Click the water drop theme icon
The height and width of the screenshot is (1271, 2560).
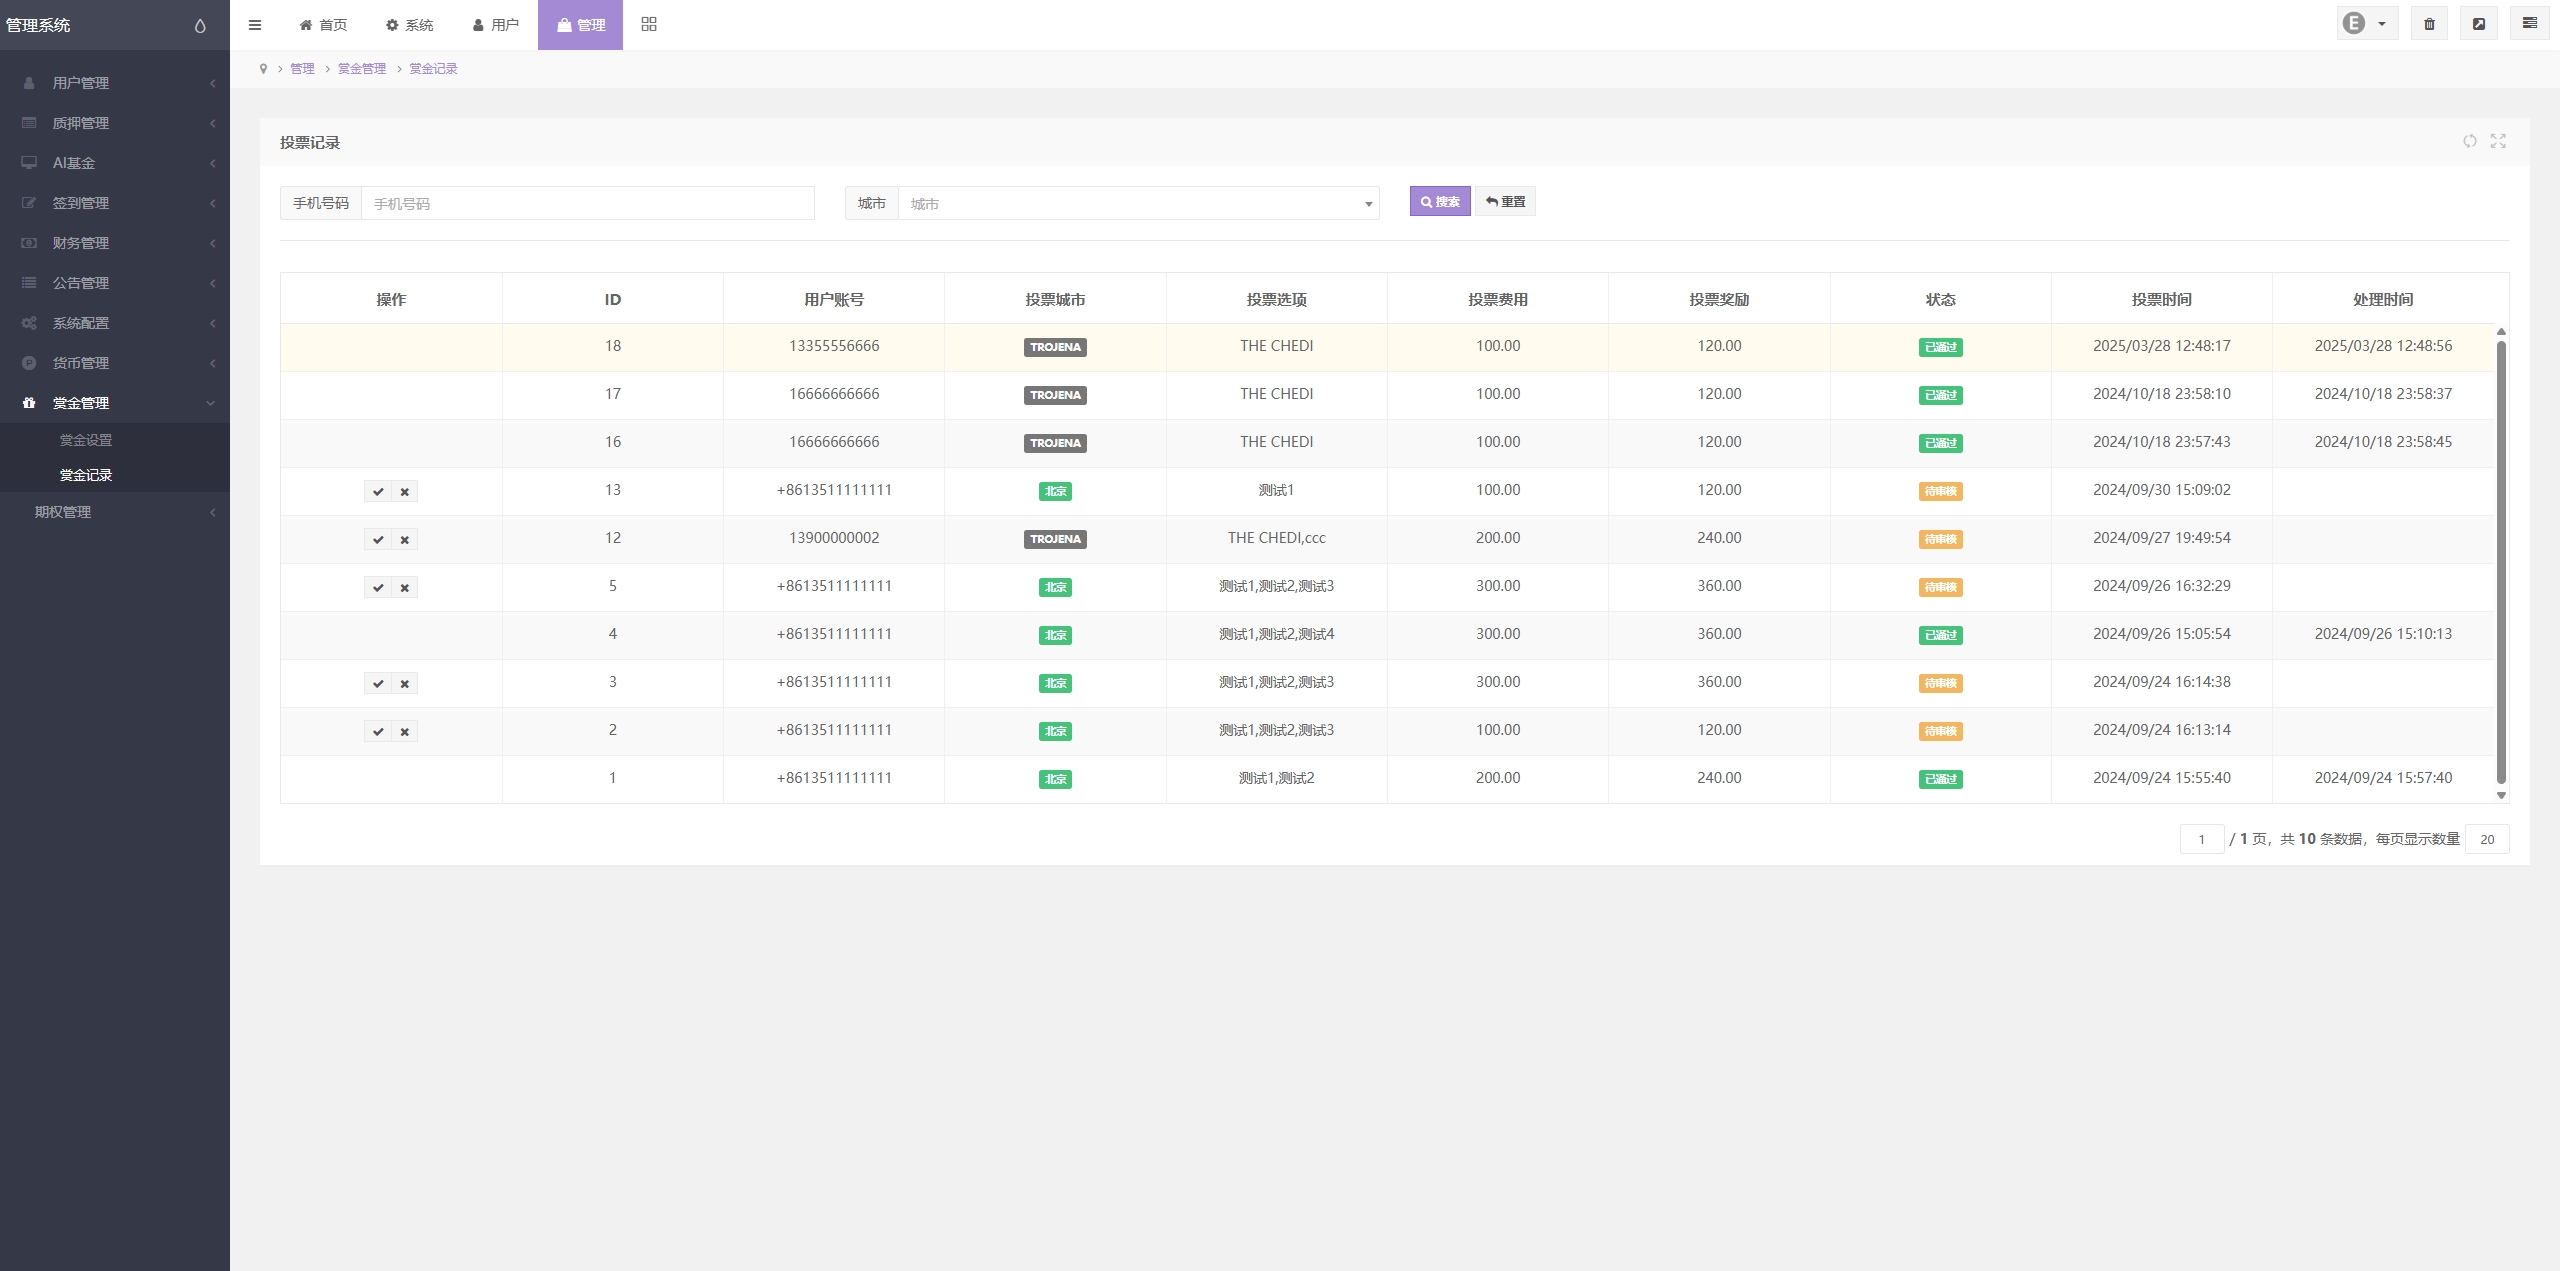click(x=200, y=26)
